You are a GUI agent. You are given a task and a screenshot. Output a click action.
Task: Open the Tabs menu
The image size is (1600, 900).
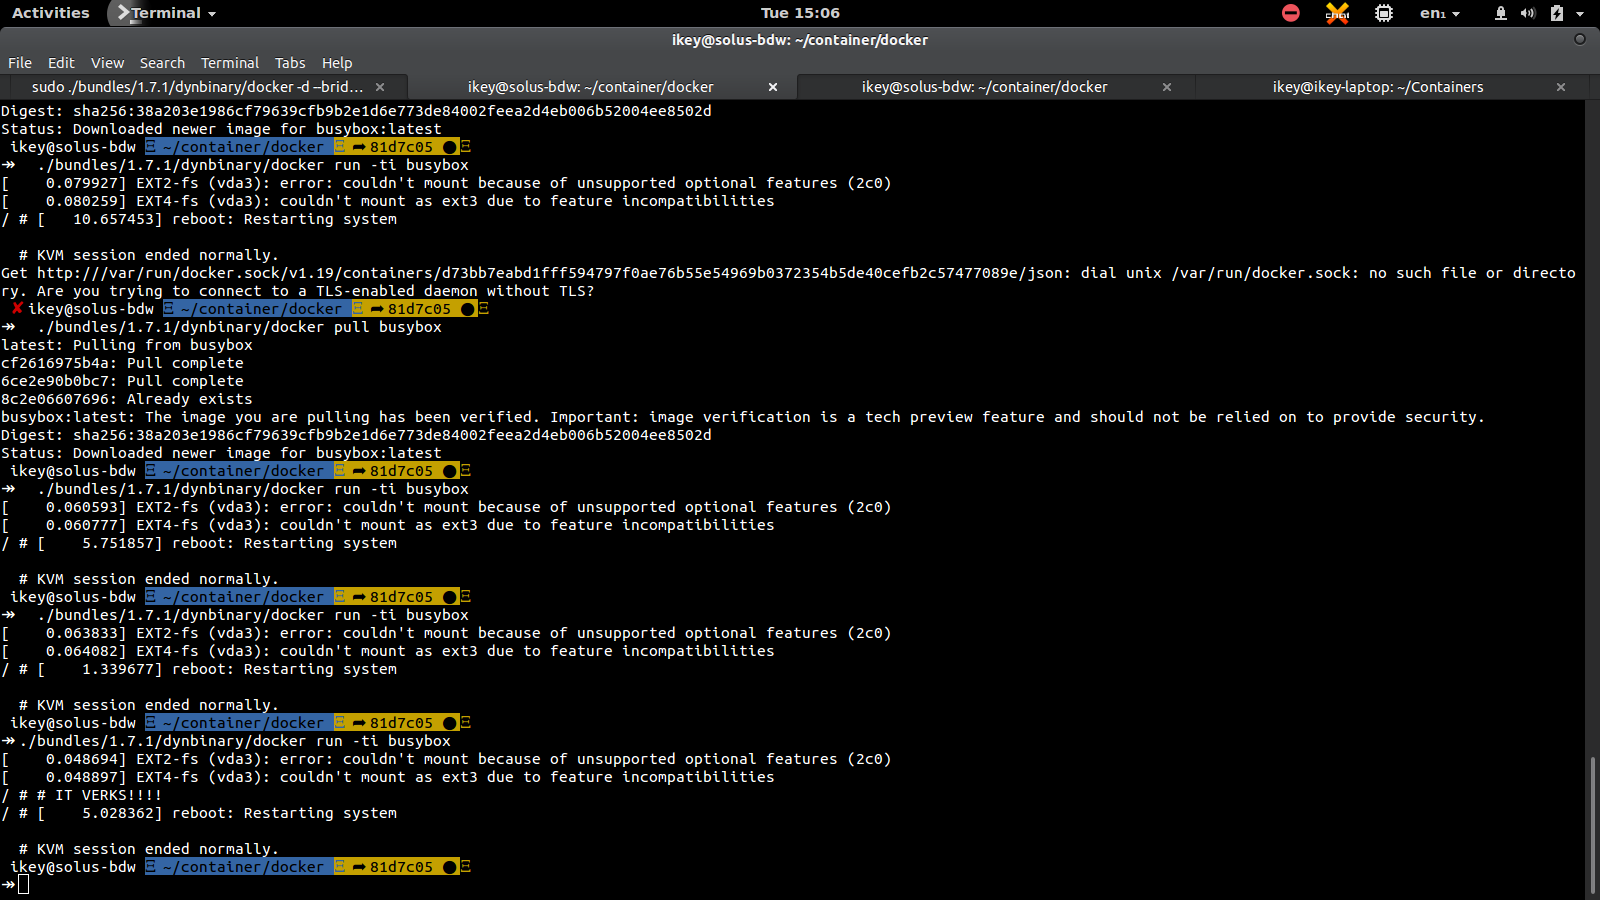pos(290,63)
